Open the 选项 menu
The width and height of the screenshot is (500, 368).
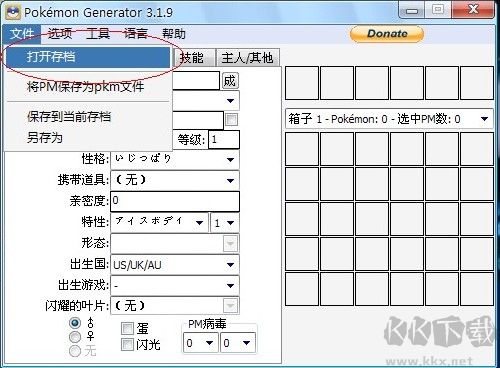coord(60,34)
